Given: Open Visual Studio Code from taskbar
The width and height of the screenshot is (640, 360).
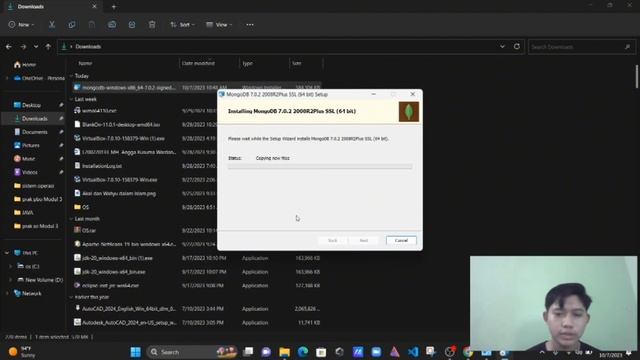Looking at the screenshot, I should click(x=413, y=352).
